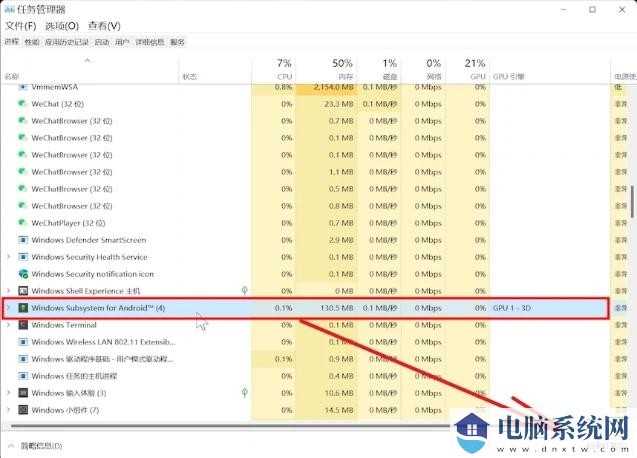Click the horizontal scrollbar at the list bottom

230,426
